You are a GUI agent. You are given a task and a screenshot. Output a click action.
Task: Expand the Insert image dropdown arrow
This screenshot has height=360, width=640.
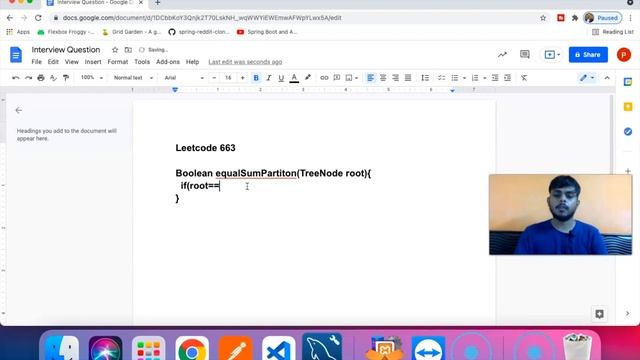coord(356,78)
